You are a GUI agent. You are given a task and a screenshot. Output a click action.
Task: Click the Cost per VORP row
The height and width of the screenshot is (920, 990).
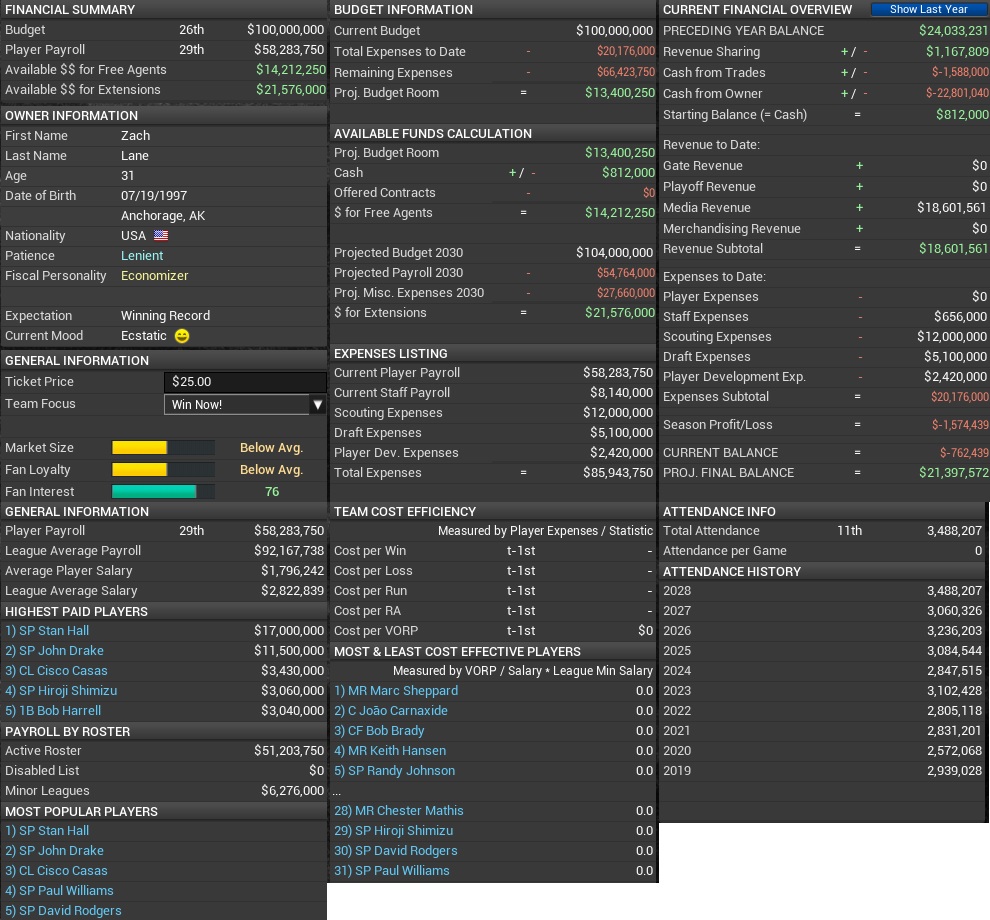point(493,631)
